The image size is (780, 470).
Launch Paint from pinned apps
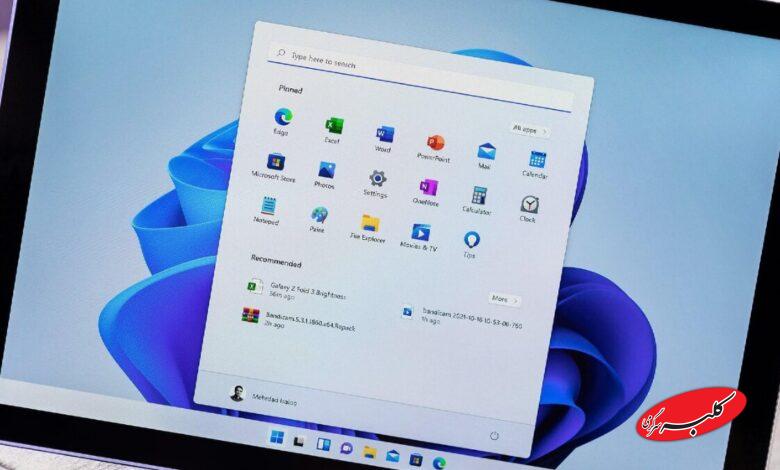(x=319, y=215)
